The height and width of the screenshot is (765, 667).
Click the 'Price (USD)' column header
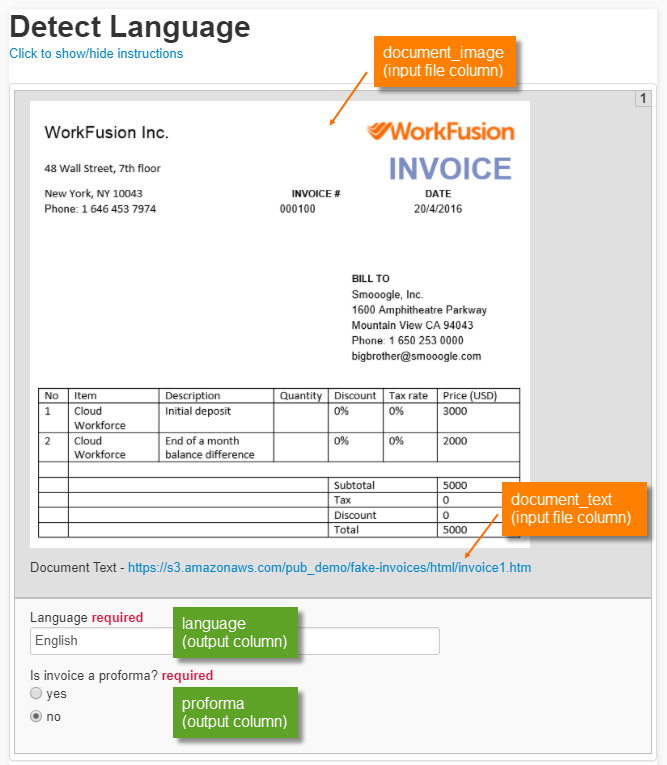click(x=470, y=396)
